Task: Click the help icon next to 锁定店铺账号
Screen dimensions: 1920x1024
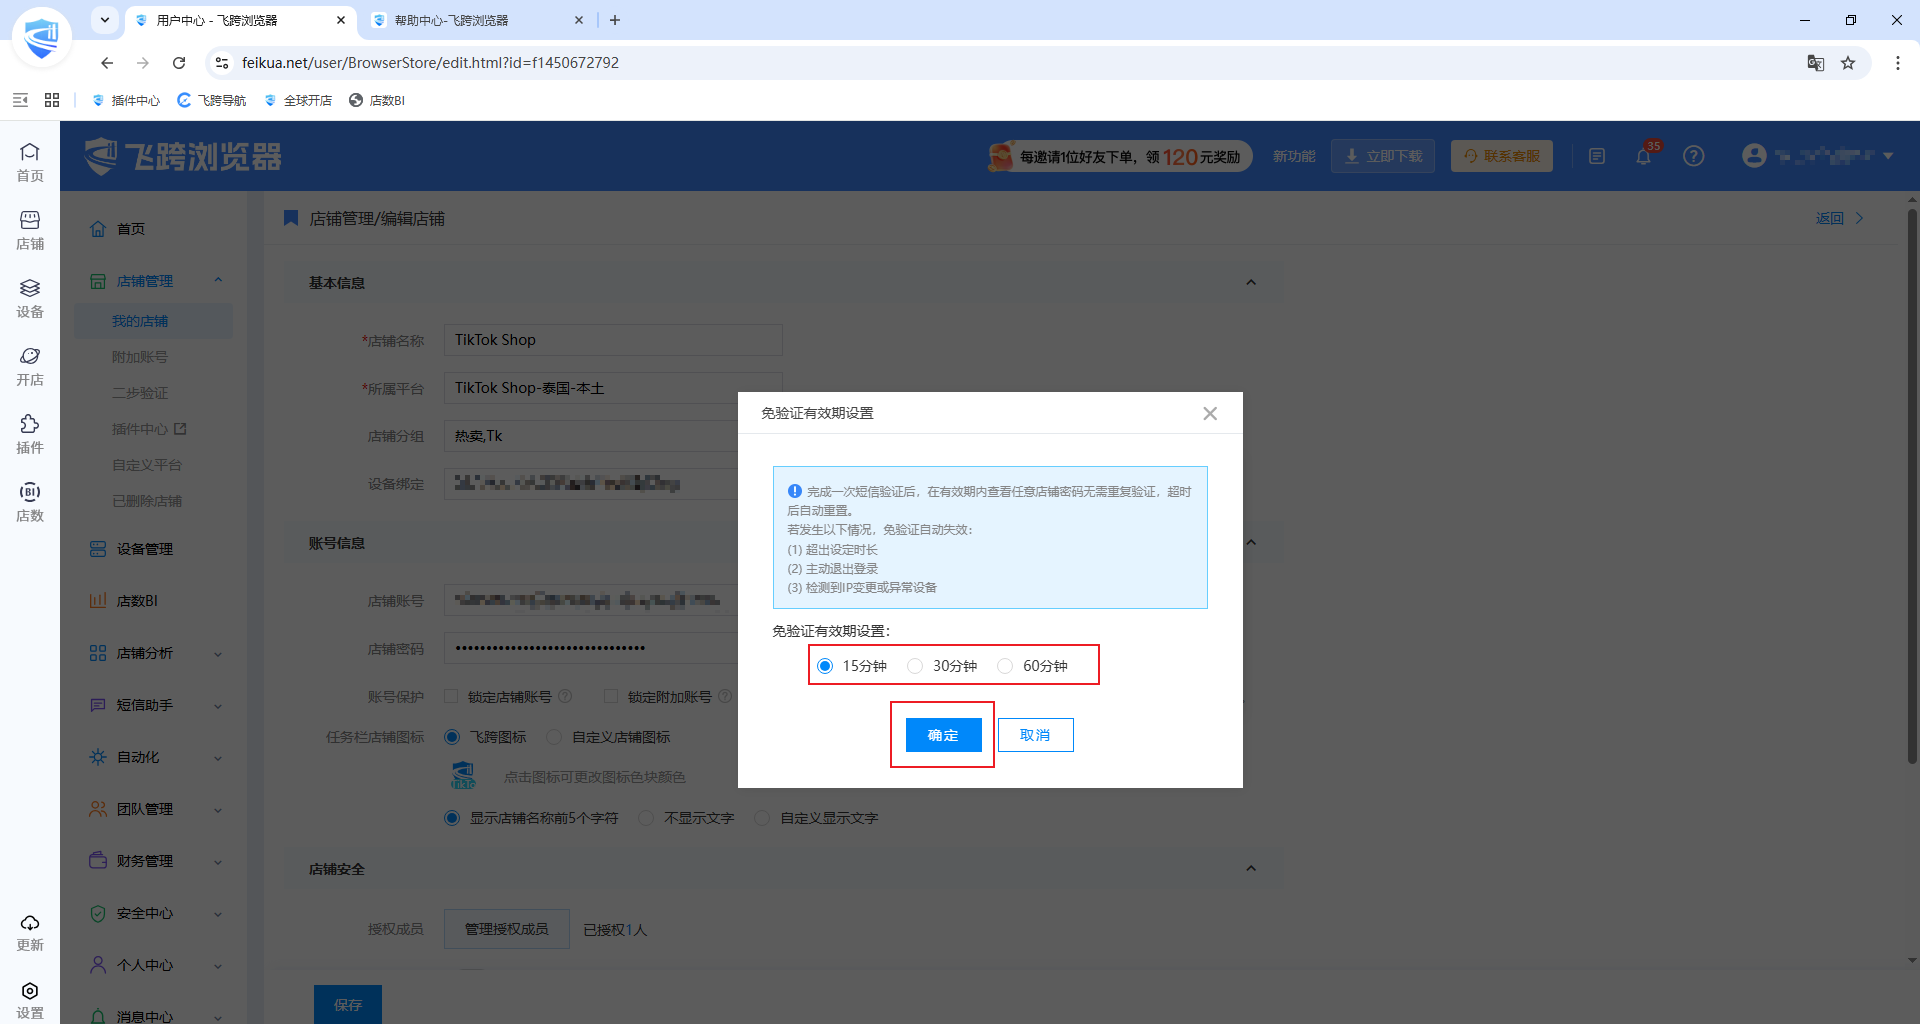Action: tap(565, 696)
